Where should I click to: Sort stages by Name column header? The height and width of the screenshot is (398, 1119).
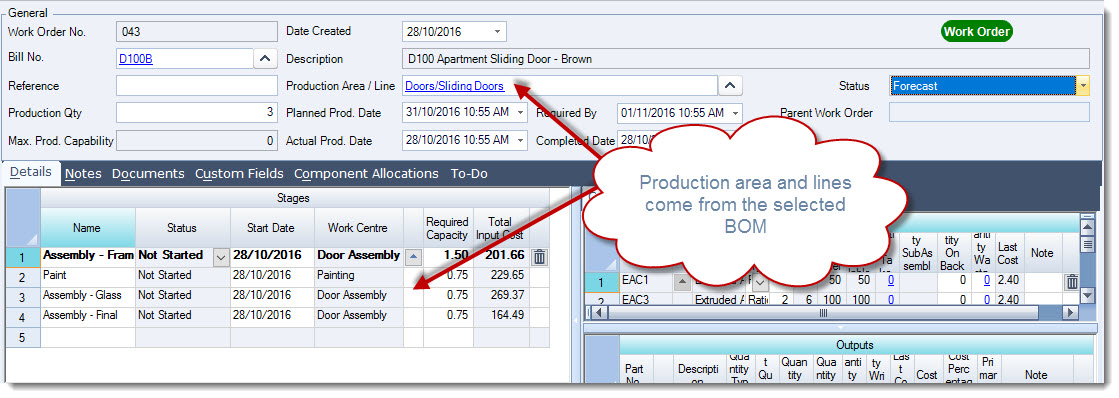point(87,228)
